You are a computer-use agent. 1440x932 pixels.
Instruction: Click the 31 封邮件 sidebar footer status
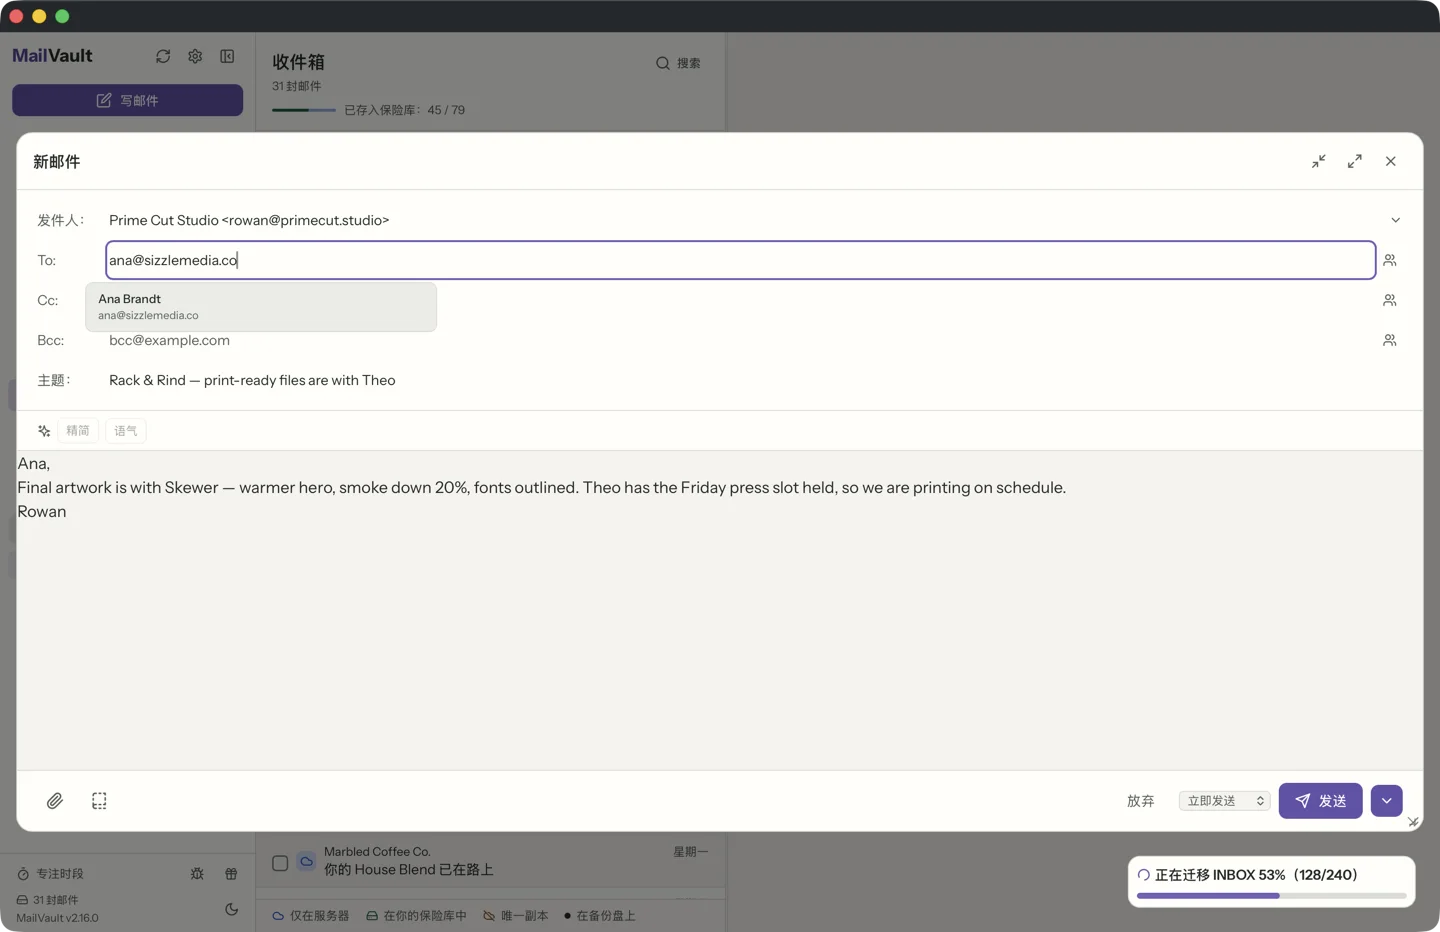48,900
